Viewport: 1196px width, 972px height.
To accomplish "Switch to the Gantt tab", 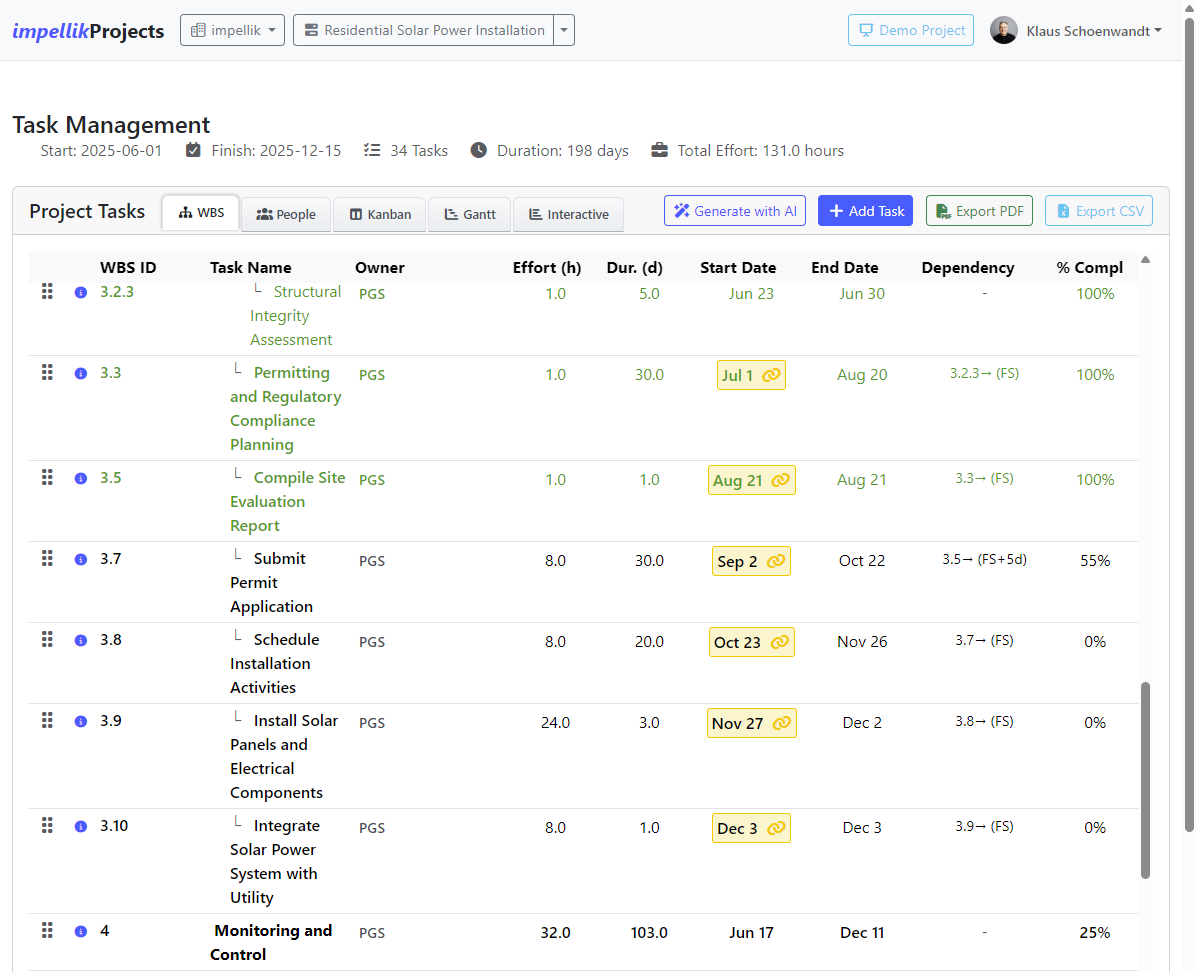I will [470, 214].
